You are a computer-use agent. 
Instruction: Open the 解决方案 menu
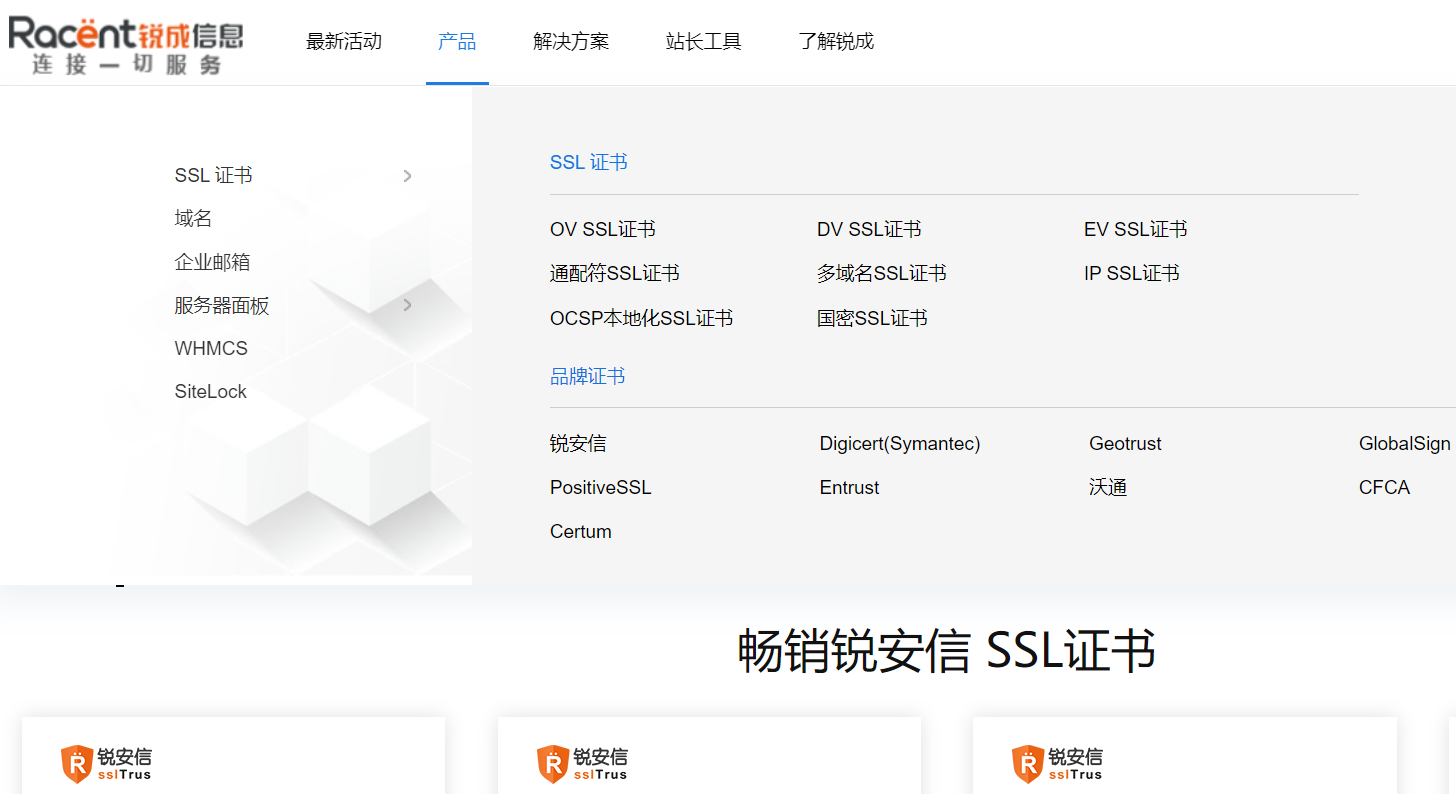click(x=571, y=41)
